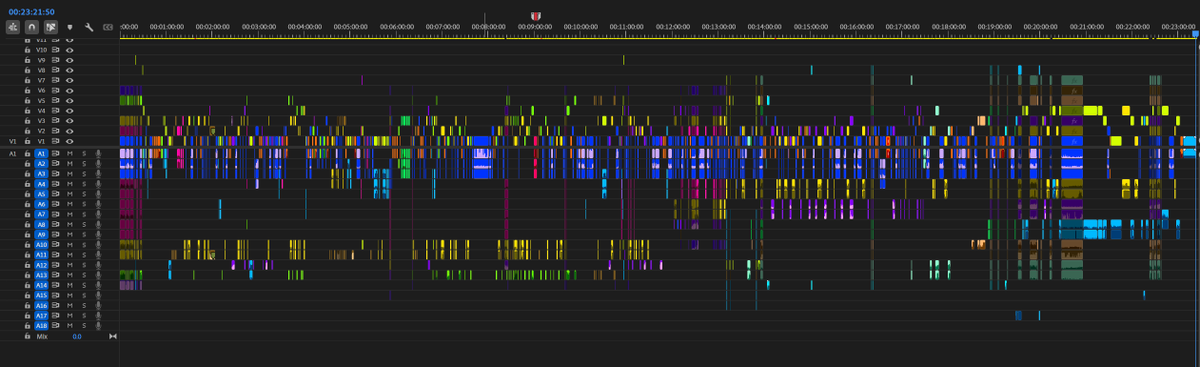Toggle V1 source patching button
The height and width of the screenshot is (367, 1200).
tap(13, 141)
